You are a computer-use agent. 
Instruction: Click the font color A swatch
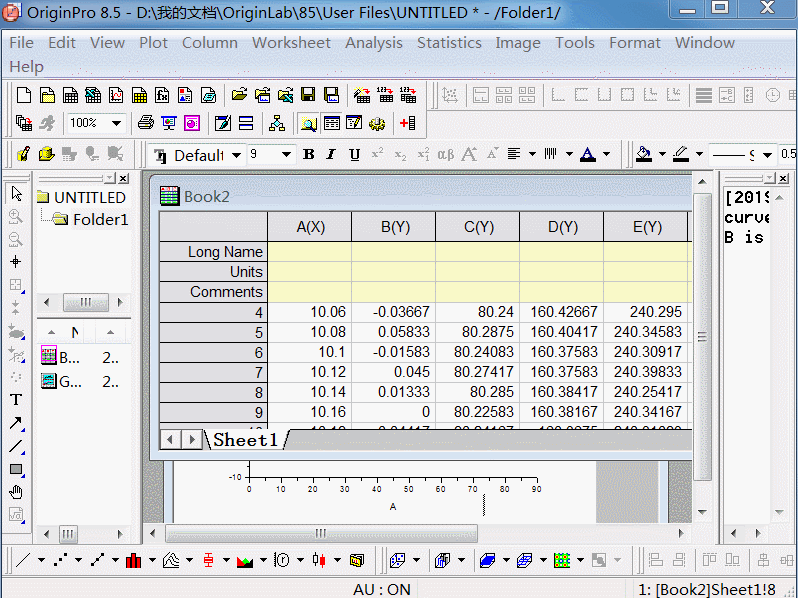[x=587, y=155]
